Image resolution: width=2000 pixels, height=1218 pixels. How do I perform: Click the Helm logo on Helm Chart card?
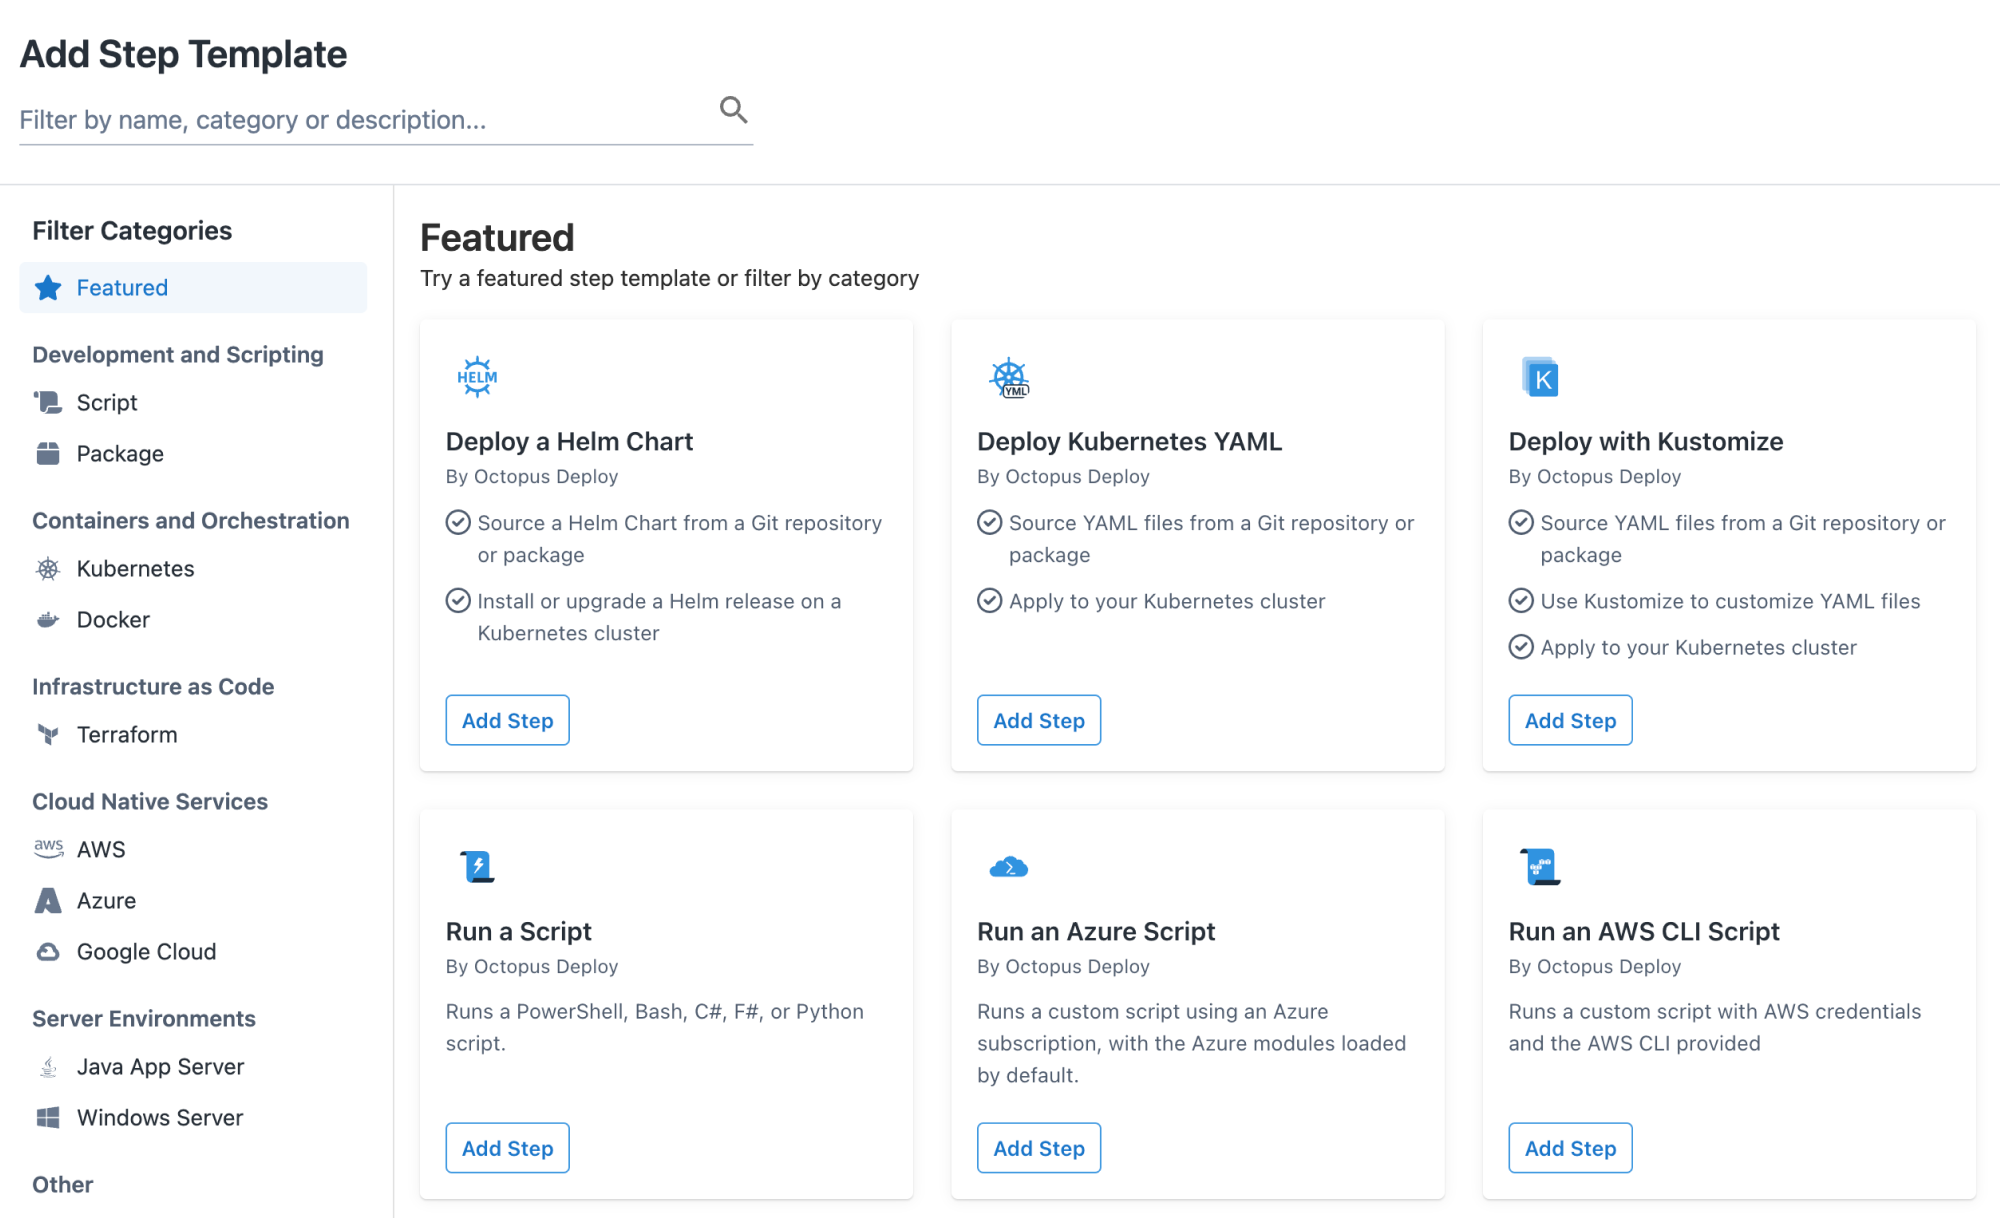[x=477, y=377]
